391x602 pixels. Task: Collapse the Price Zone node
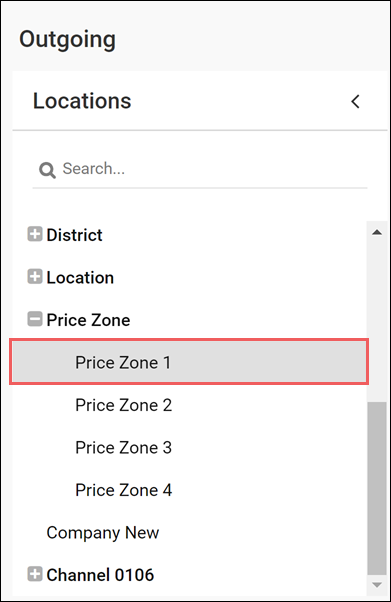[x=35, y=319]
